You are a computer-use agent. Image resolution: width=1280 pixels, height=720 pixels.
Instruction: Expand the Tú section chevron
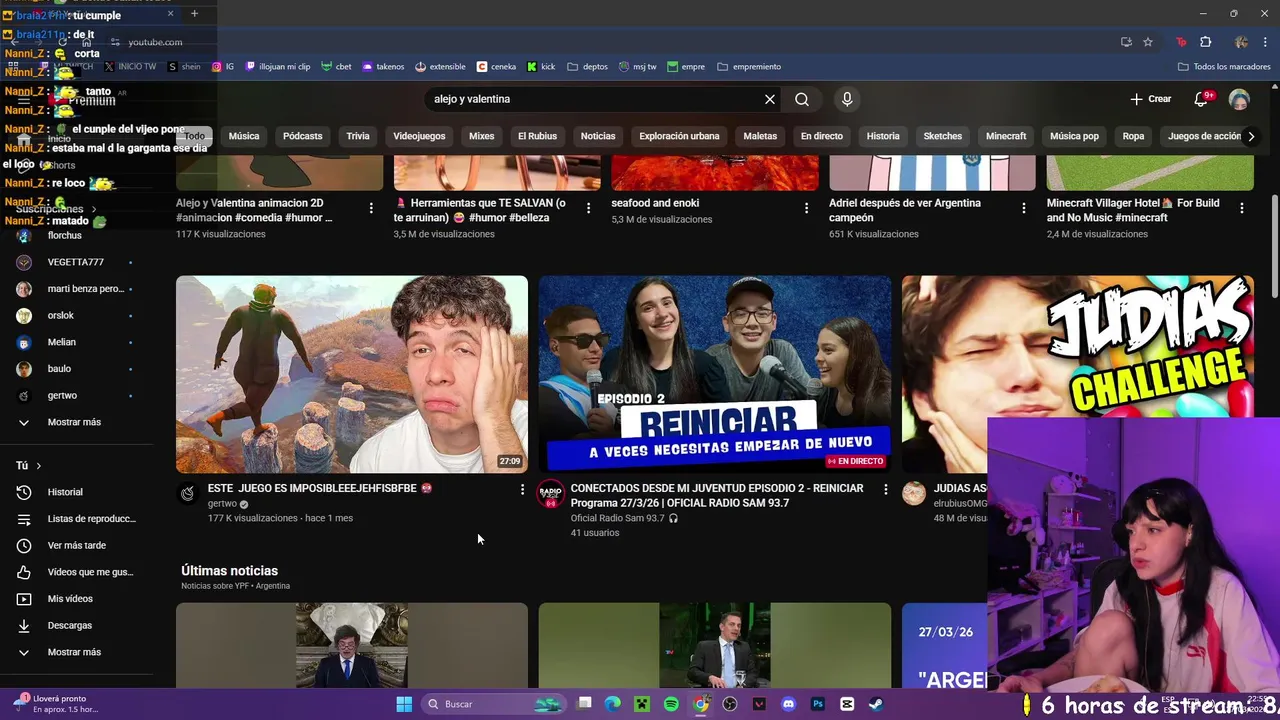click(38, 466)
